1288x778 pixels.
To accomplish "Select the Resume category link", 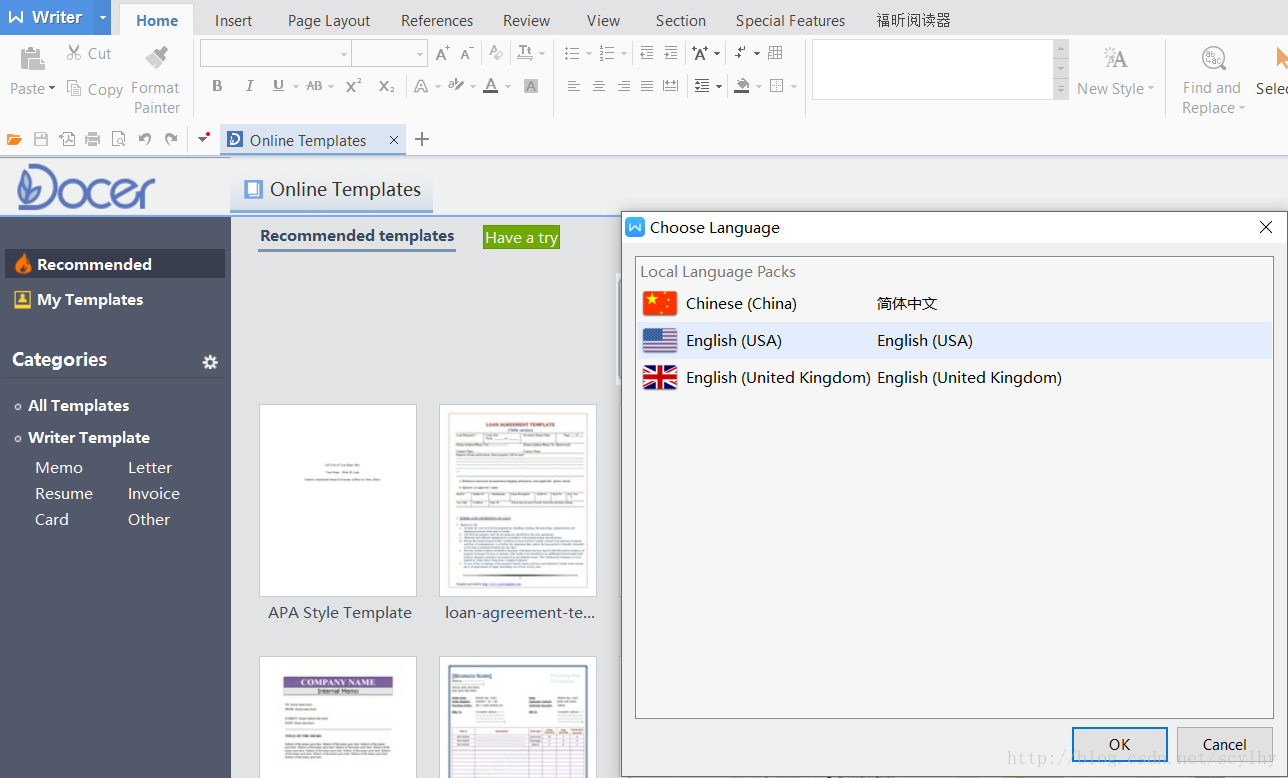I will tap(64, 493).
